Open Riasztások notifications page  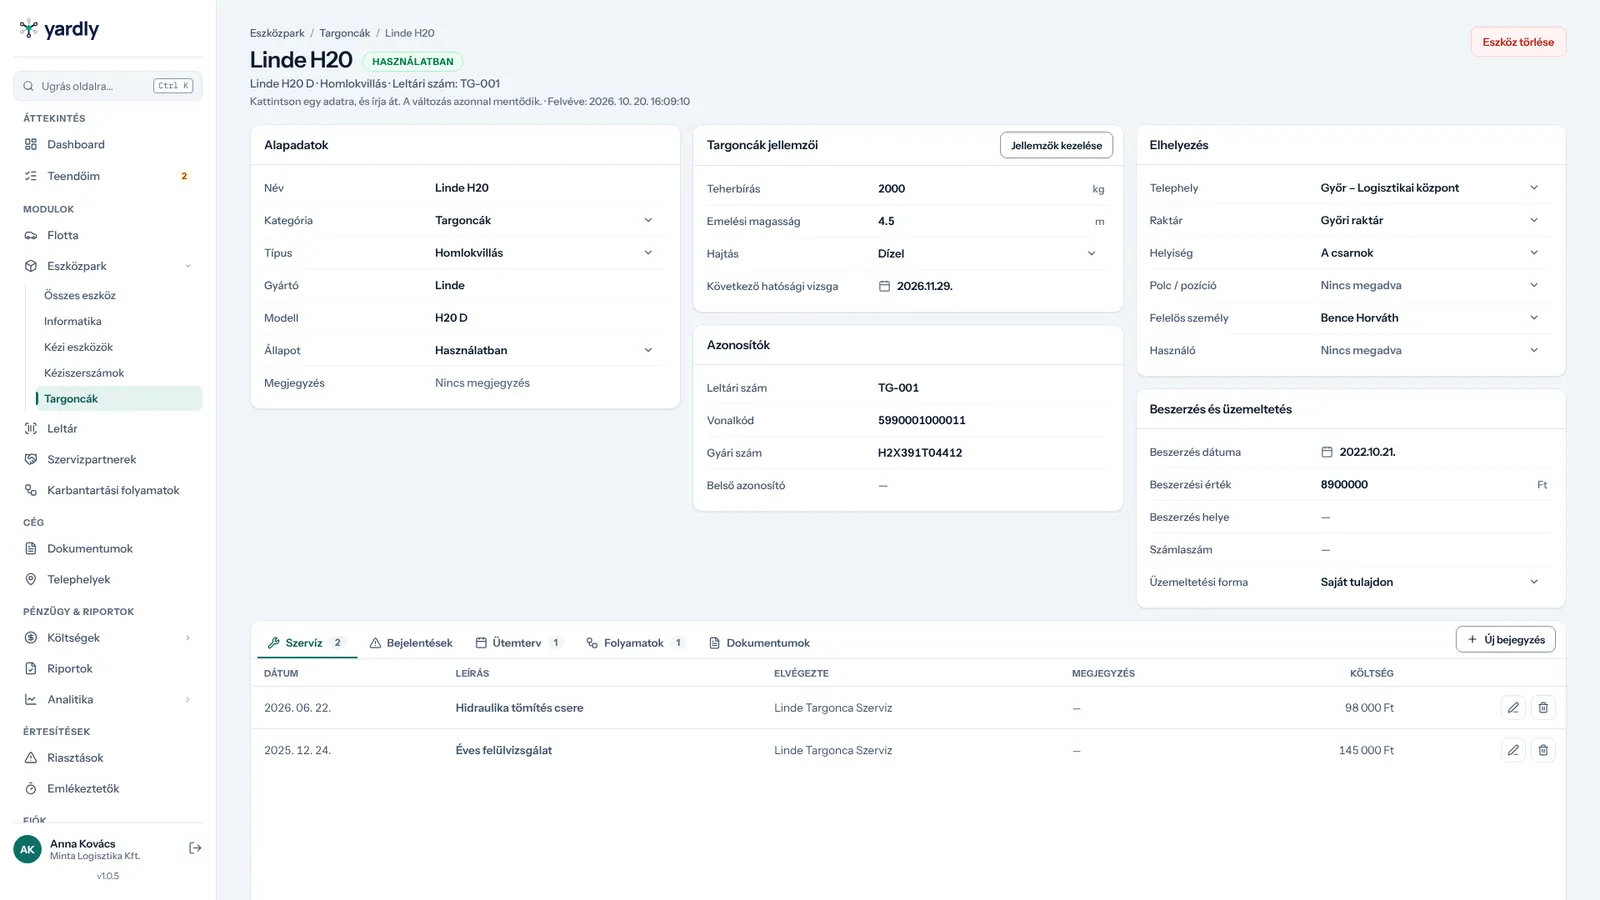coord(108,758)
